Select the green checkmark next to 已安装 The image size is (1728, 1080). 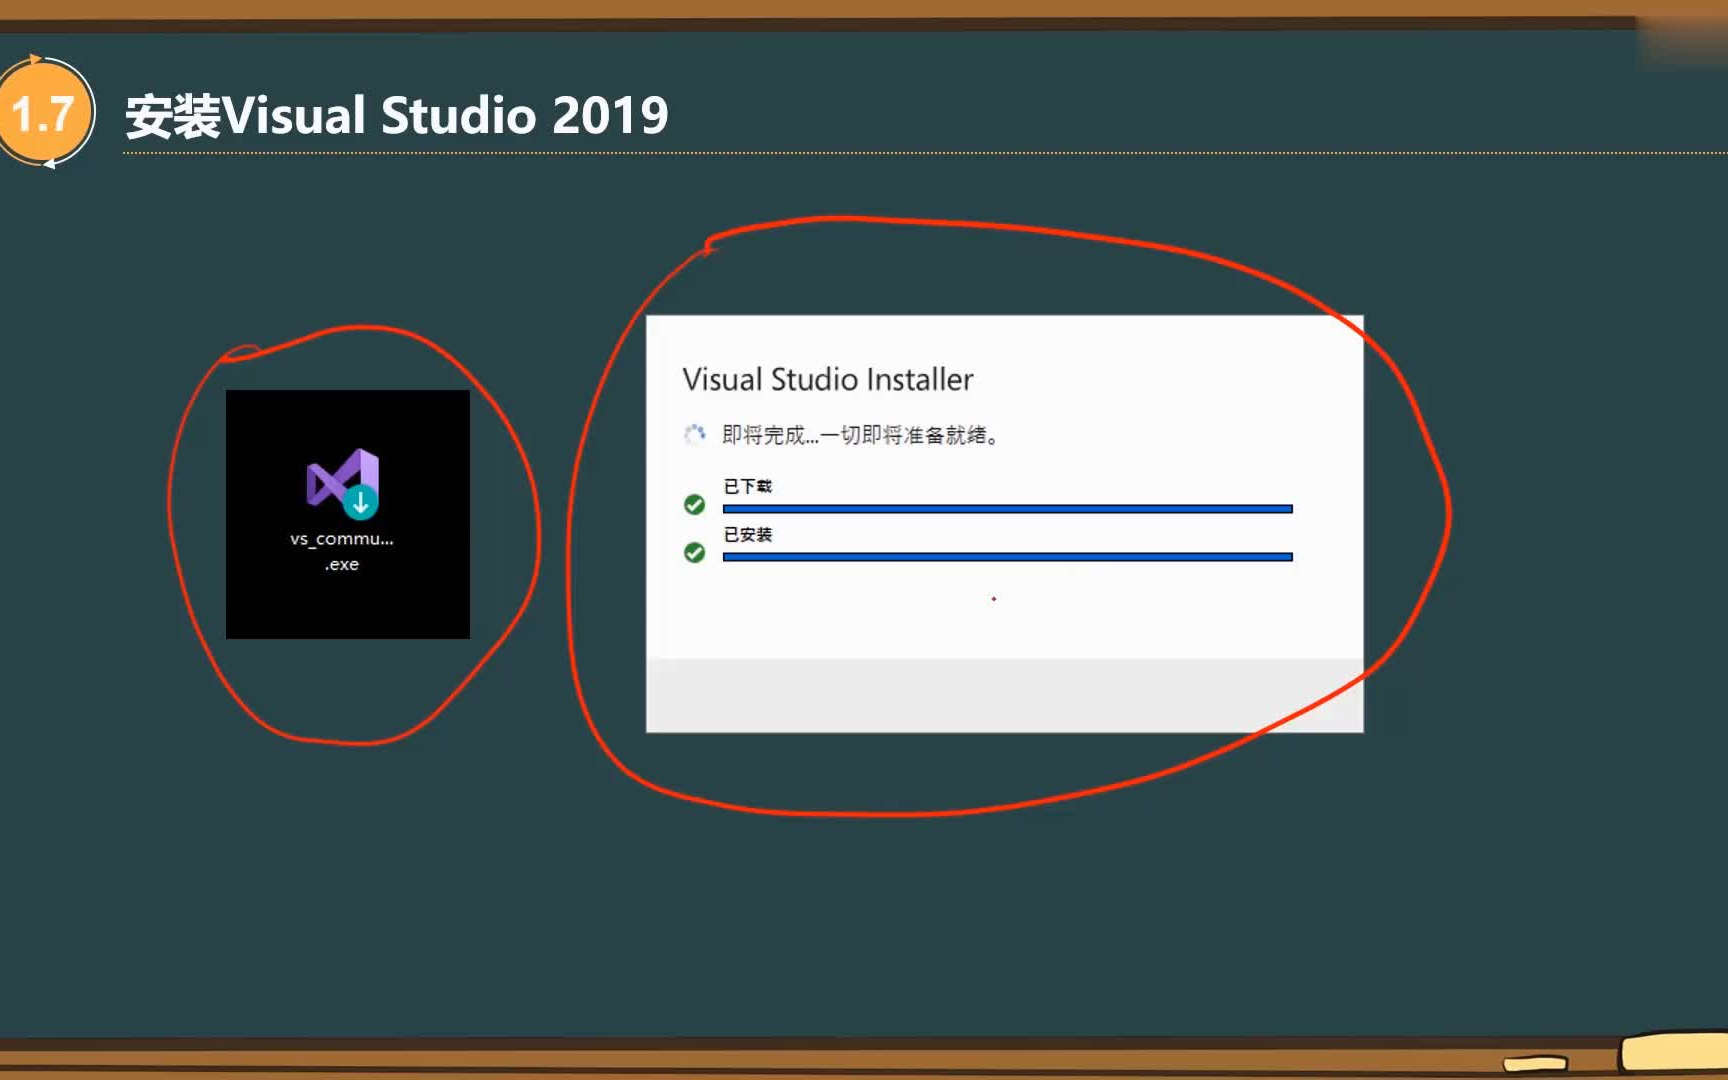tap(695, 552)
